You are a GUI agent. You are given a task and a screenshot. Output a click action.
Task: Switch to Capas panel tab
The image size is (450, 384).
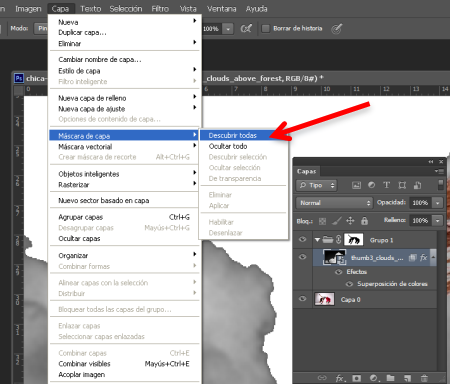coord(306,171)
